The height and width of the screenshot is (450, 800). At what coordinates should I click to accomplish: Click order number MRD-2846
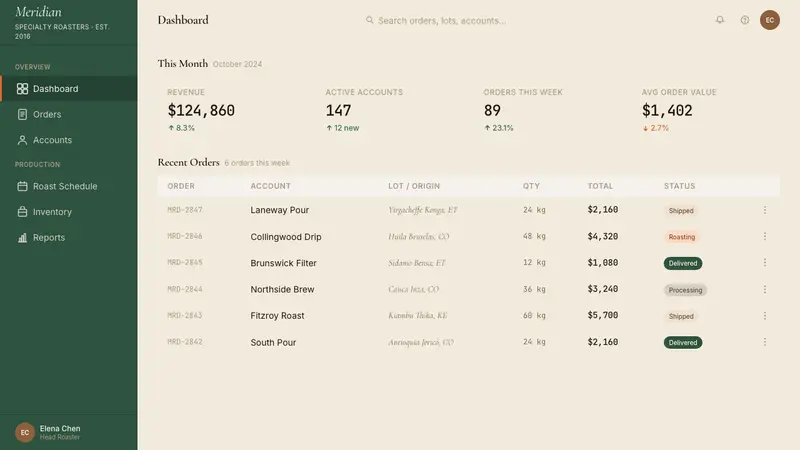pyautogui.click(x=185, y=236)
